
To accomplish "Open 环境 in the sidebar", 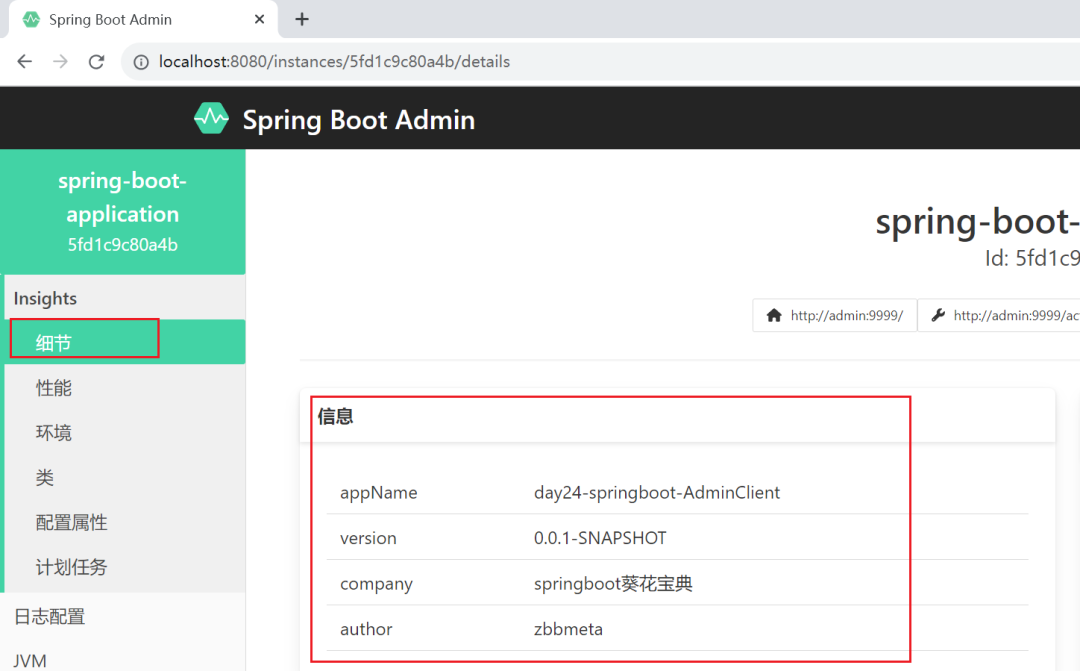I will click(x=125, y=433).
